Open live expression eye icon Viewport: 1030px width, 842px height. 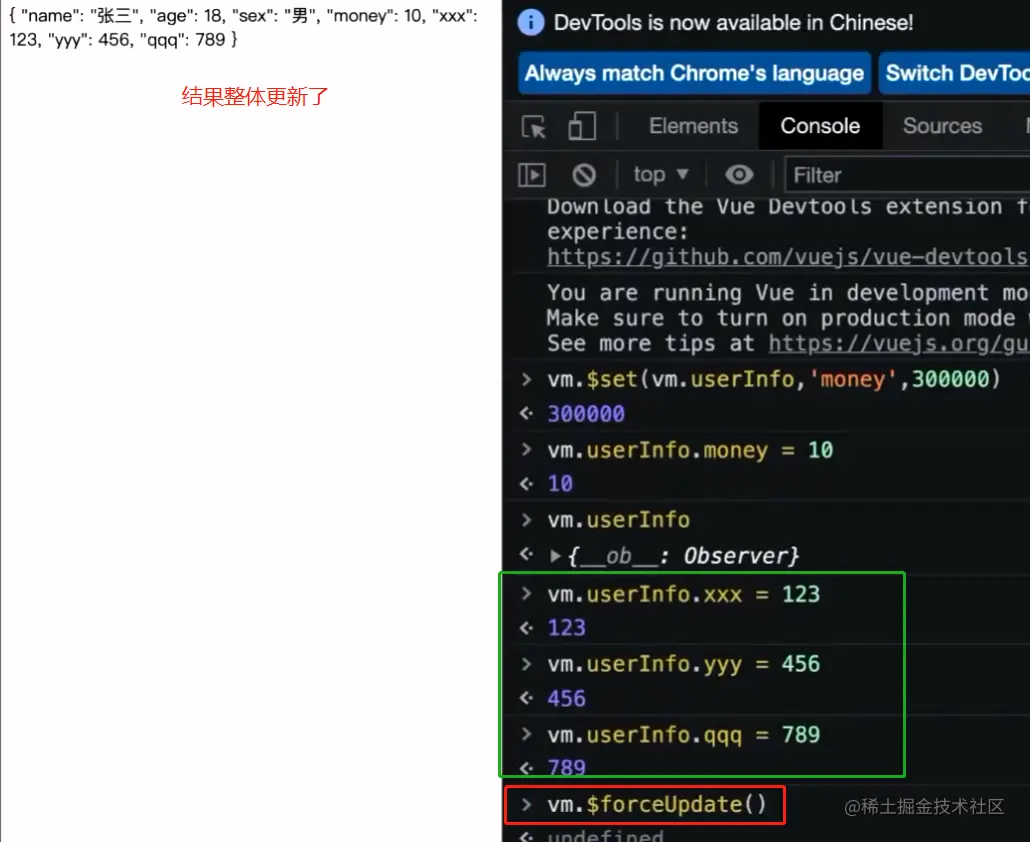pyautogui.click(x=739, y=175)
